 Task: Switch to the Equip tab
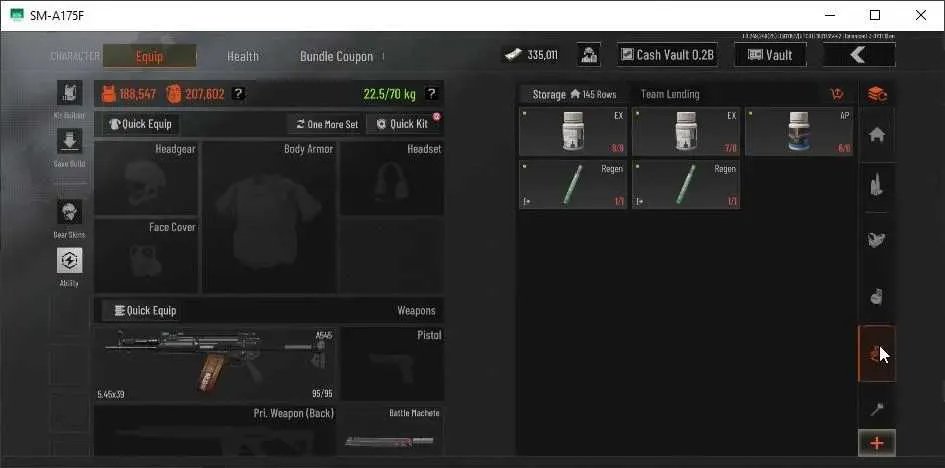click(149, 56)
